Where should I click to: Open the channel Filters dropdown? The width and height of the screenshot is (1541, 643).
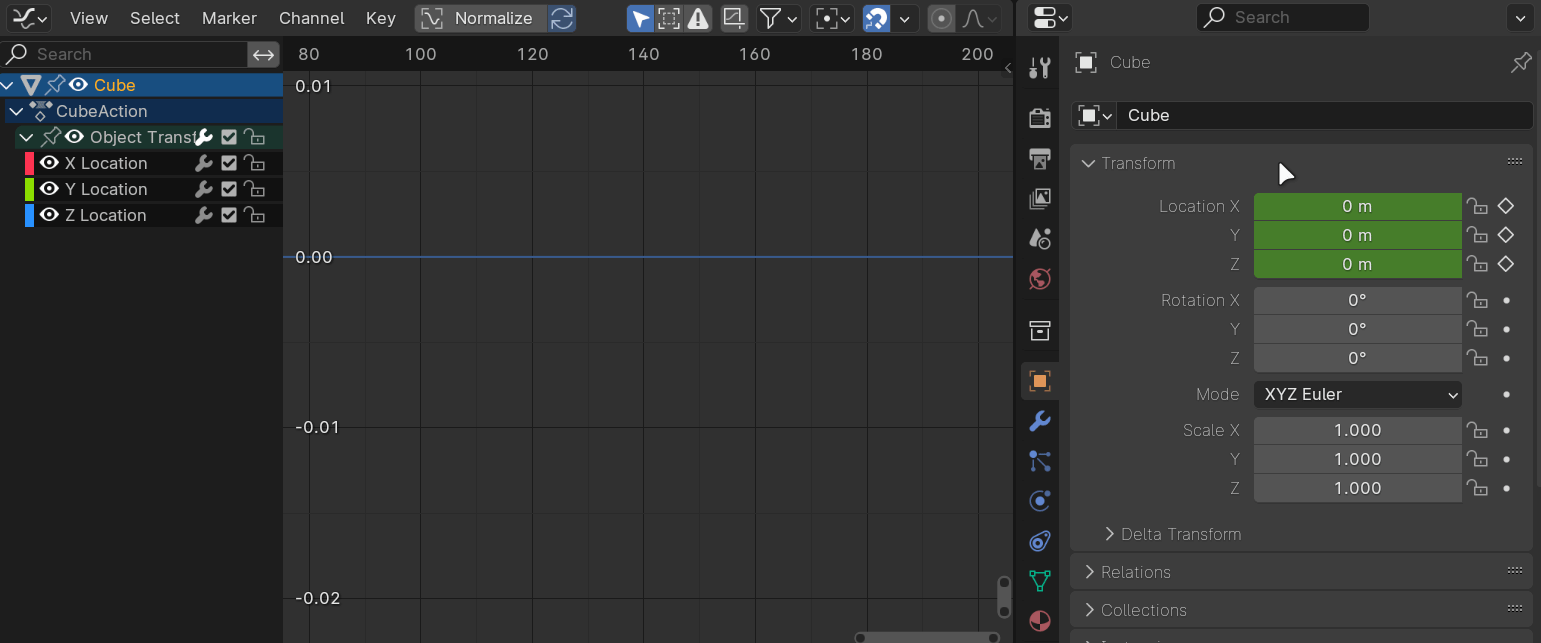point(778,18)
